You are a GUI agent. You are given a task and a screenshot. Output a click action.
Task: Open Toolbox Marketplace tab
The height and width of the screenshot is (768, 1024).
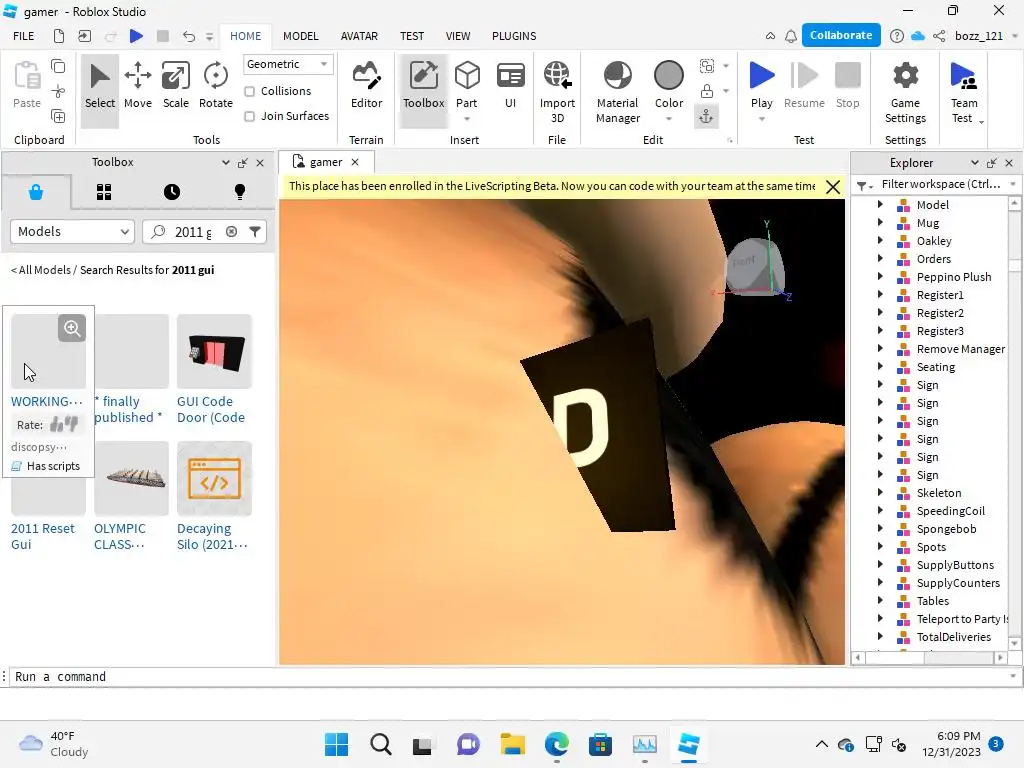pos(36,192)
